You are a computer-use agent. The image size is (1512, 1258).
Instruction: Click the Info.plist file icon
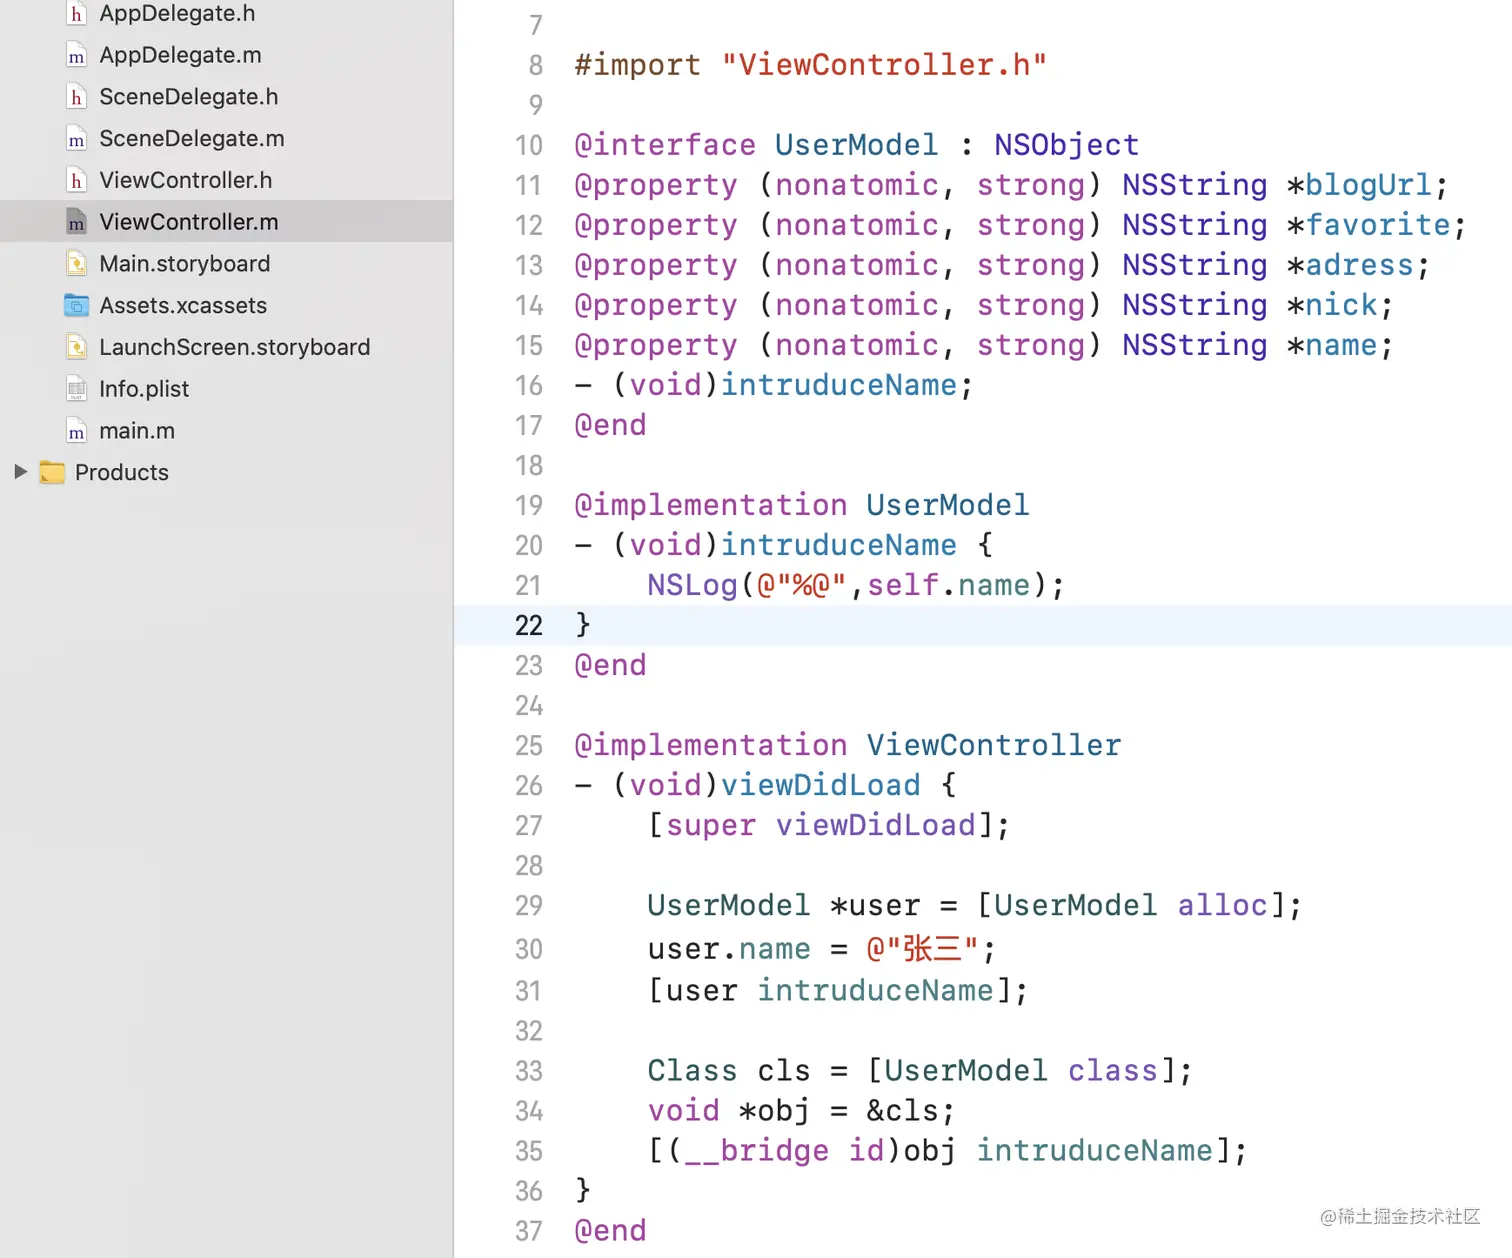(76, 389)
